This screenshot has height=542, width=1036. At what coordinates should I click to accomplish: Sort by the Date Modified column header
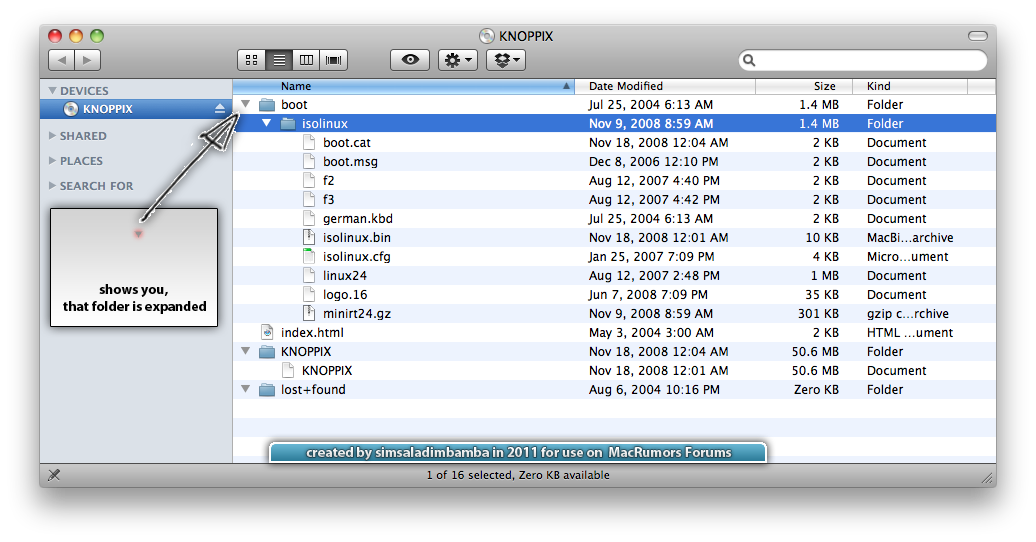[x=665, y=86]
